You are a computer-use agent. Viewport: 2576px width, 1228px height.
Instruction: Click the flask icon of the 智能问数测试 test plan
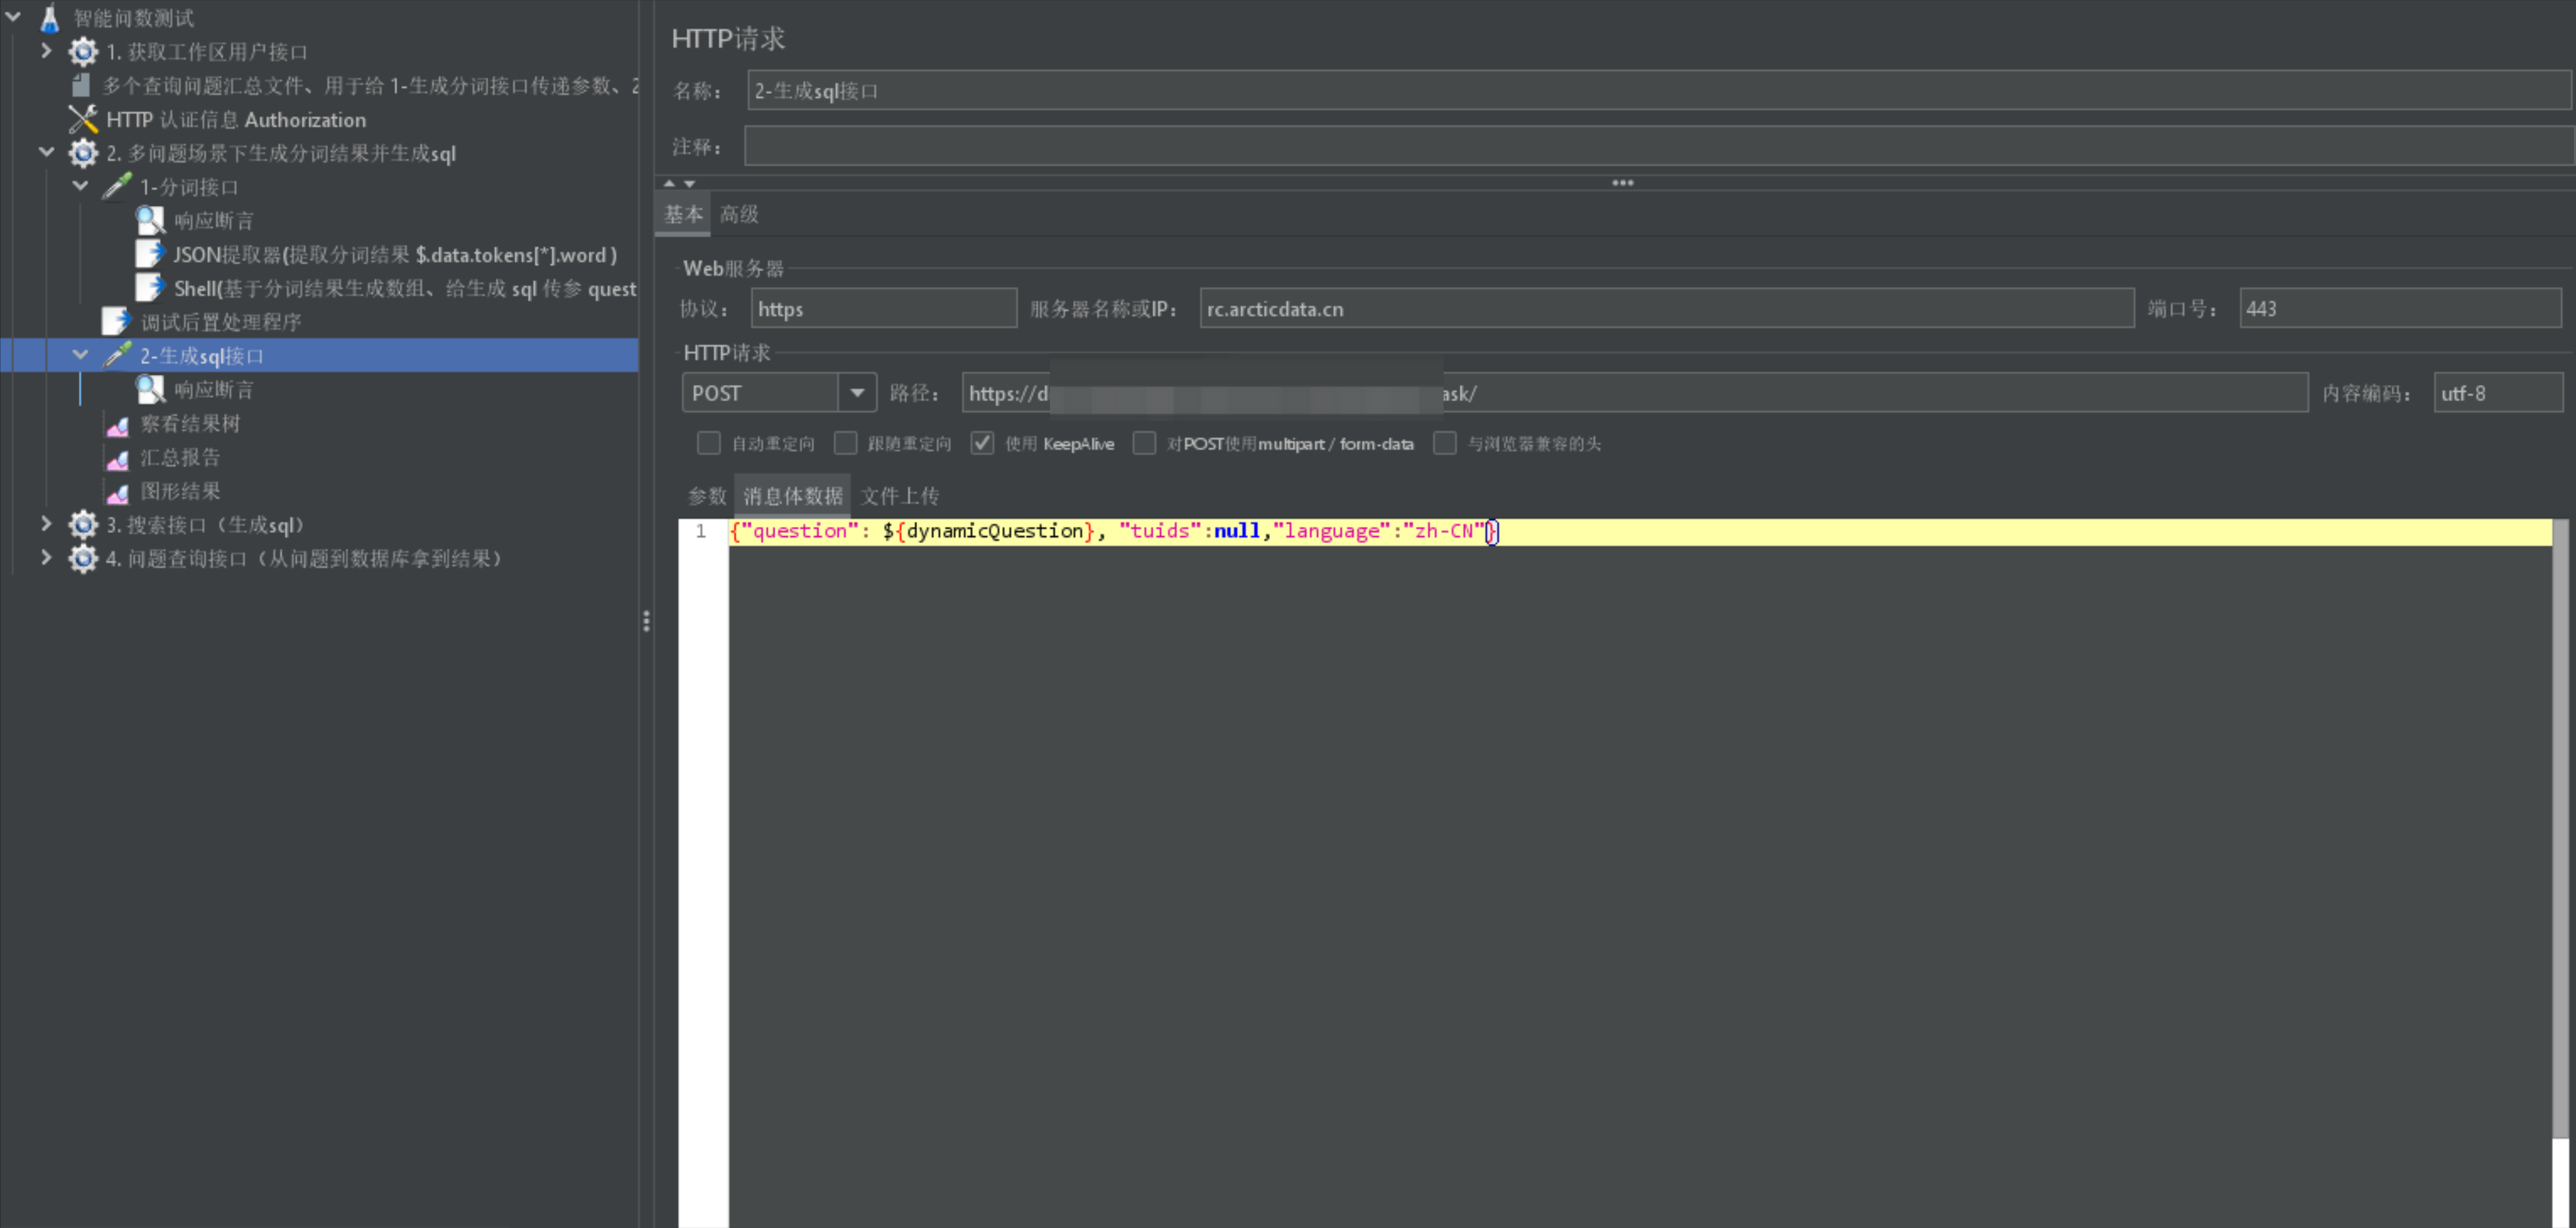tap(49, 17)
